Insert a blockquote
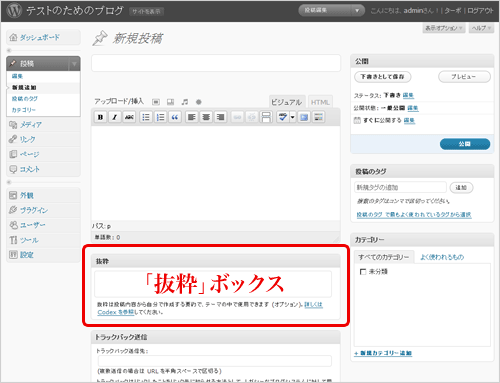 pos(175,117)
